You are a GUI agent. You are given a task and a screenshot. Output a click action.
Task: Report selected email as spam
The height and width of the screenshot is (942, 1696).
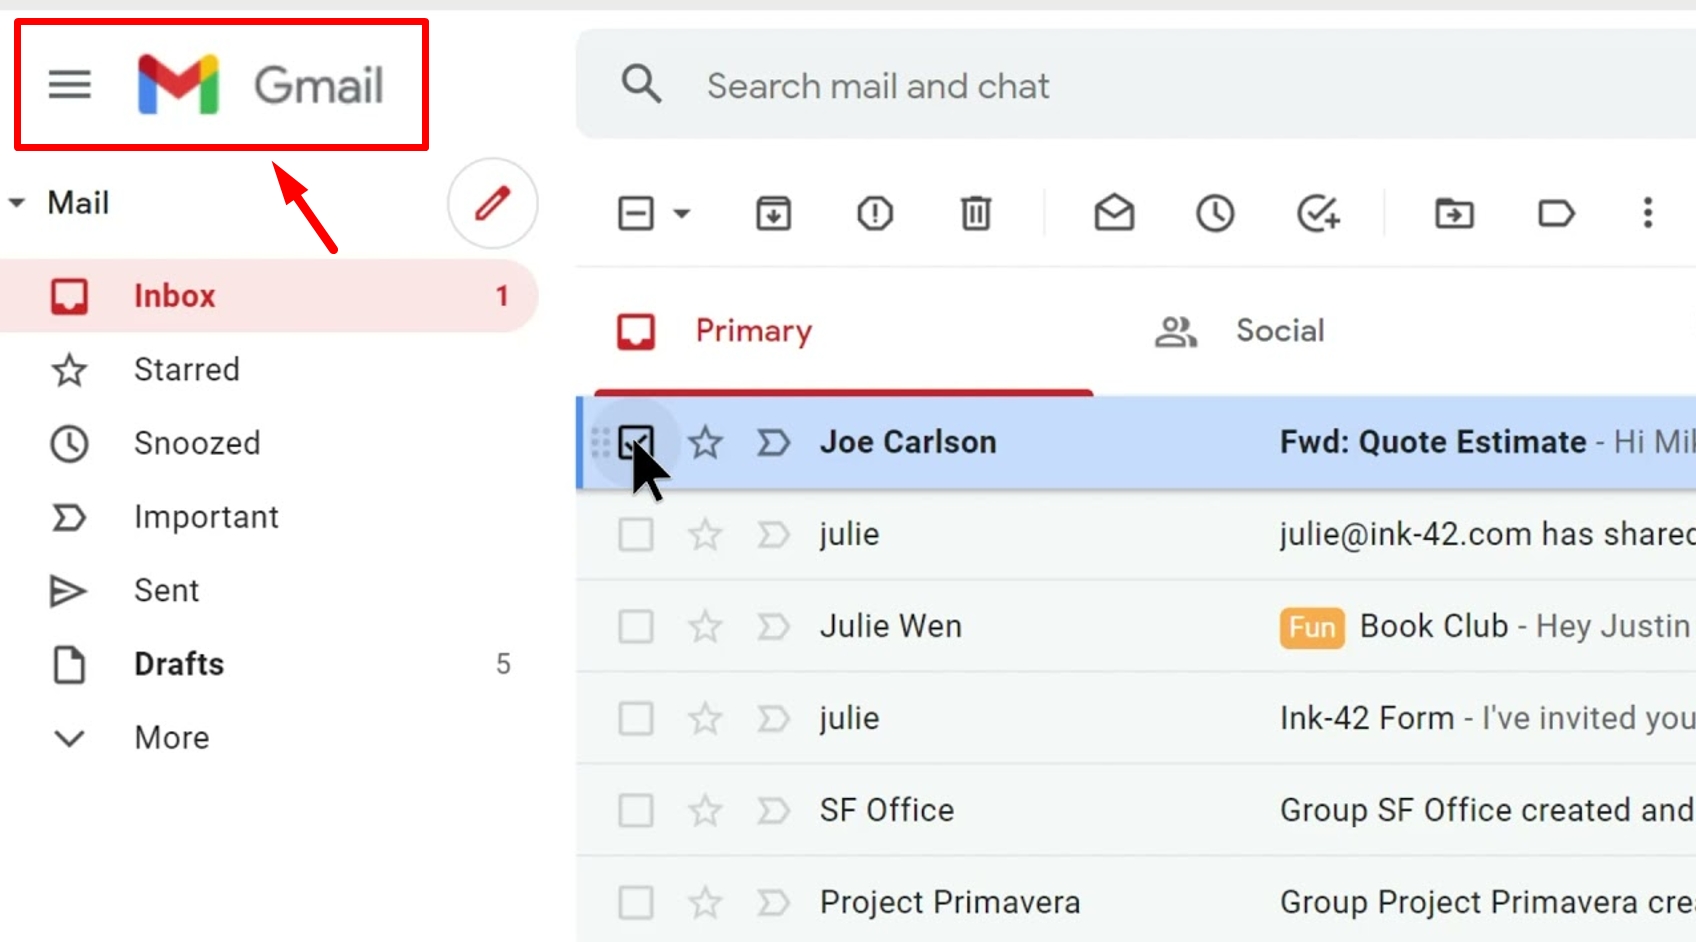[x=875, y=213]
